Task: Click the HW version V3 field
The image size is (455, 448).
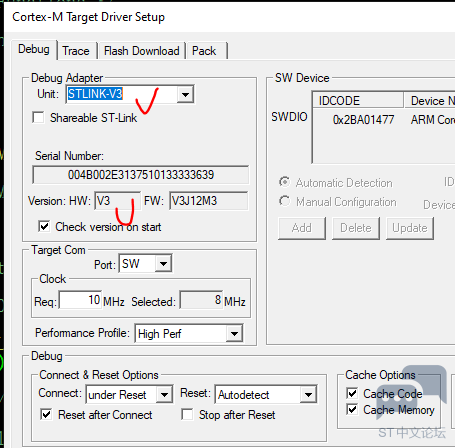Action: click(117, 201)
